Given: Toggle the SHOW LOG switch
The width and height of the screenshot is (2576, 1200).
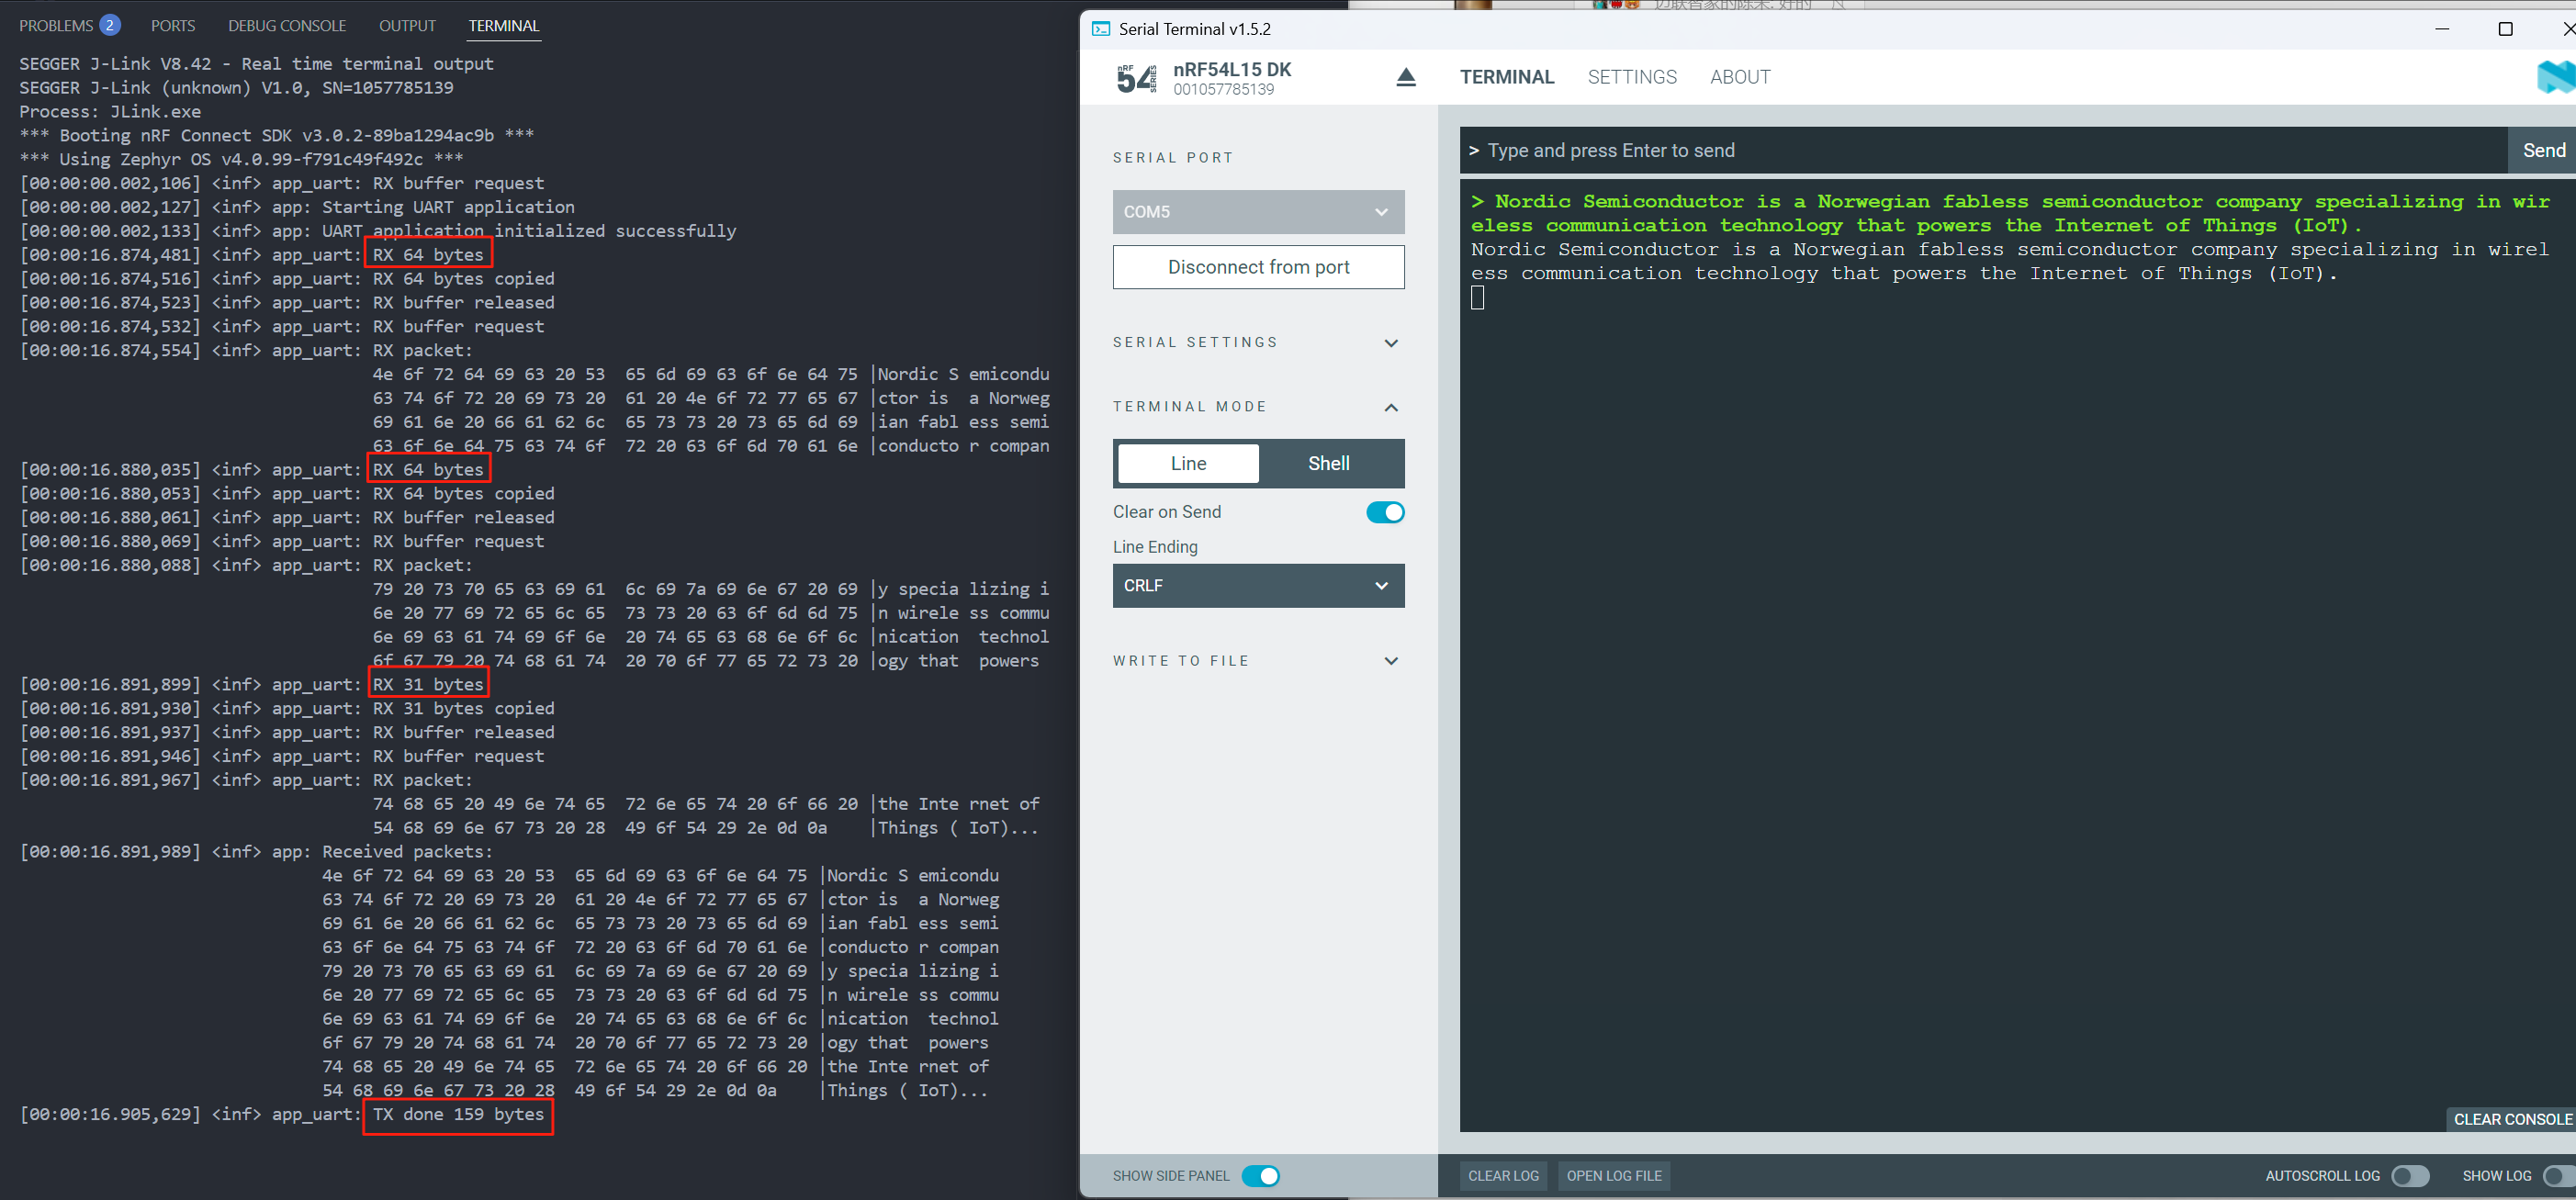Looking at the screenshot, I should pos(2560,1176).
